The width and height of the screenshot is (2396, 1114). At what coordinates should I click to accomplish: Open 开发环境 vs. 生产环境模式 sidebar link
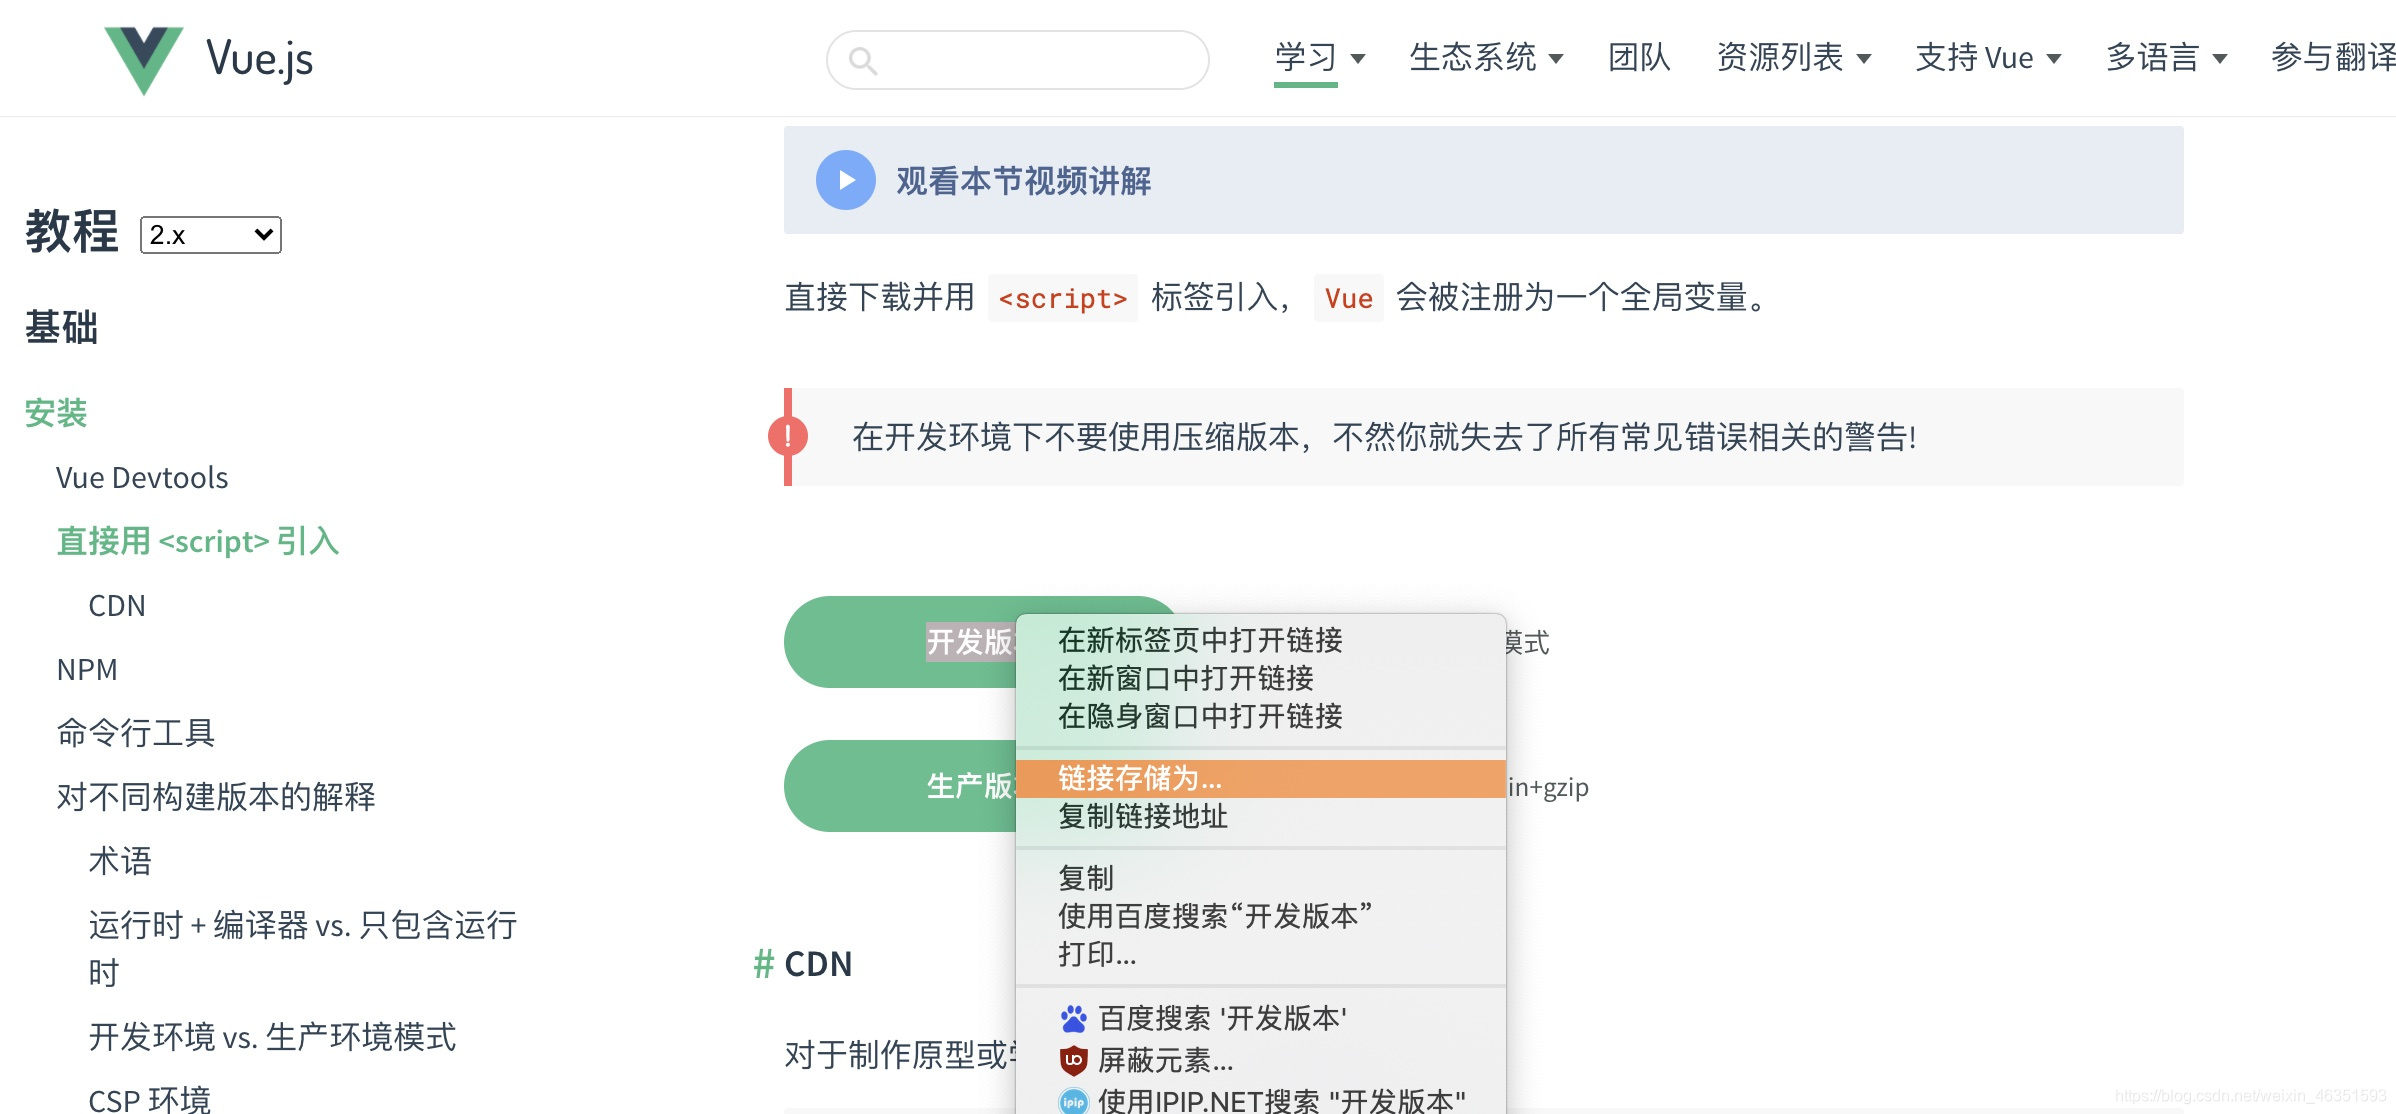click(272, 1037)
